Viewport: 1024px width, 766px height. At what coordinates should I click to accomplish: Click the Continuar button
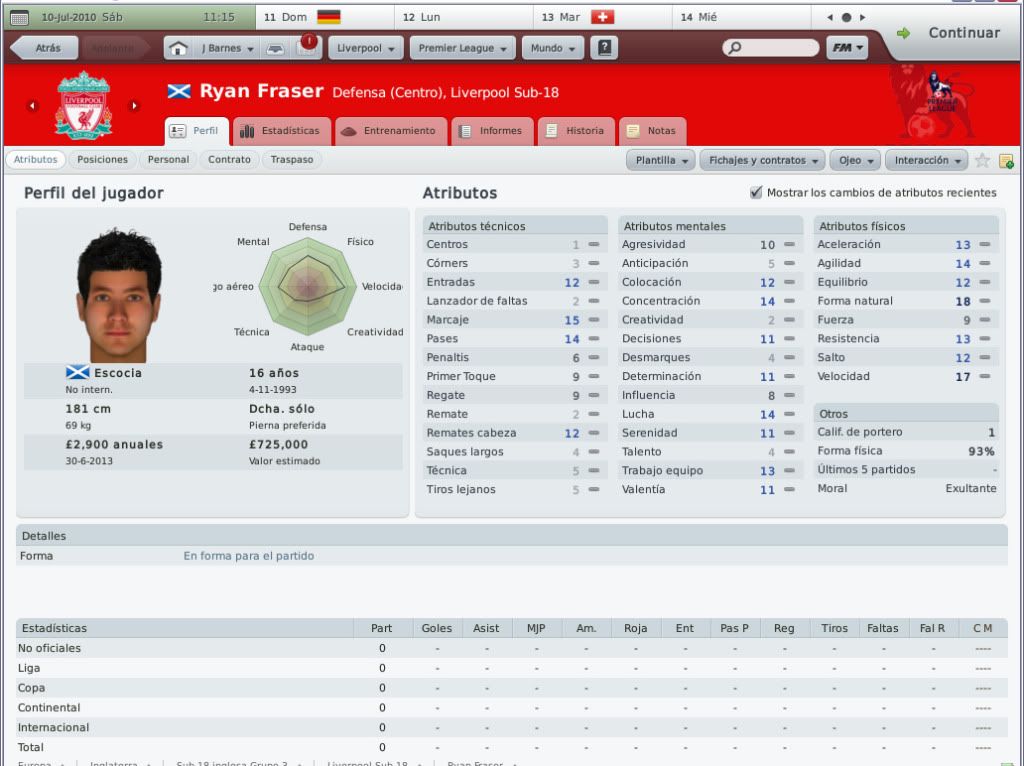[952, 33]
